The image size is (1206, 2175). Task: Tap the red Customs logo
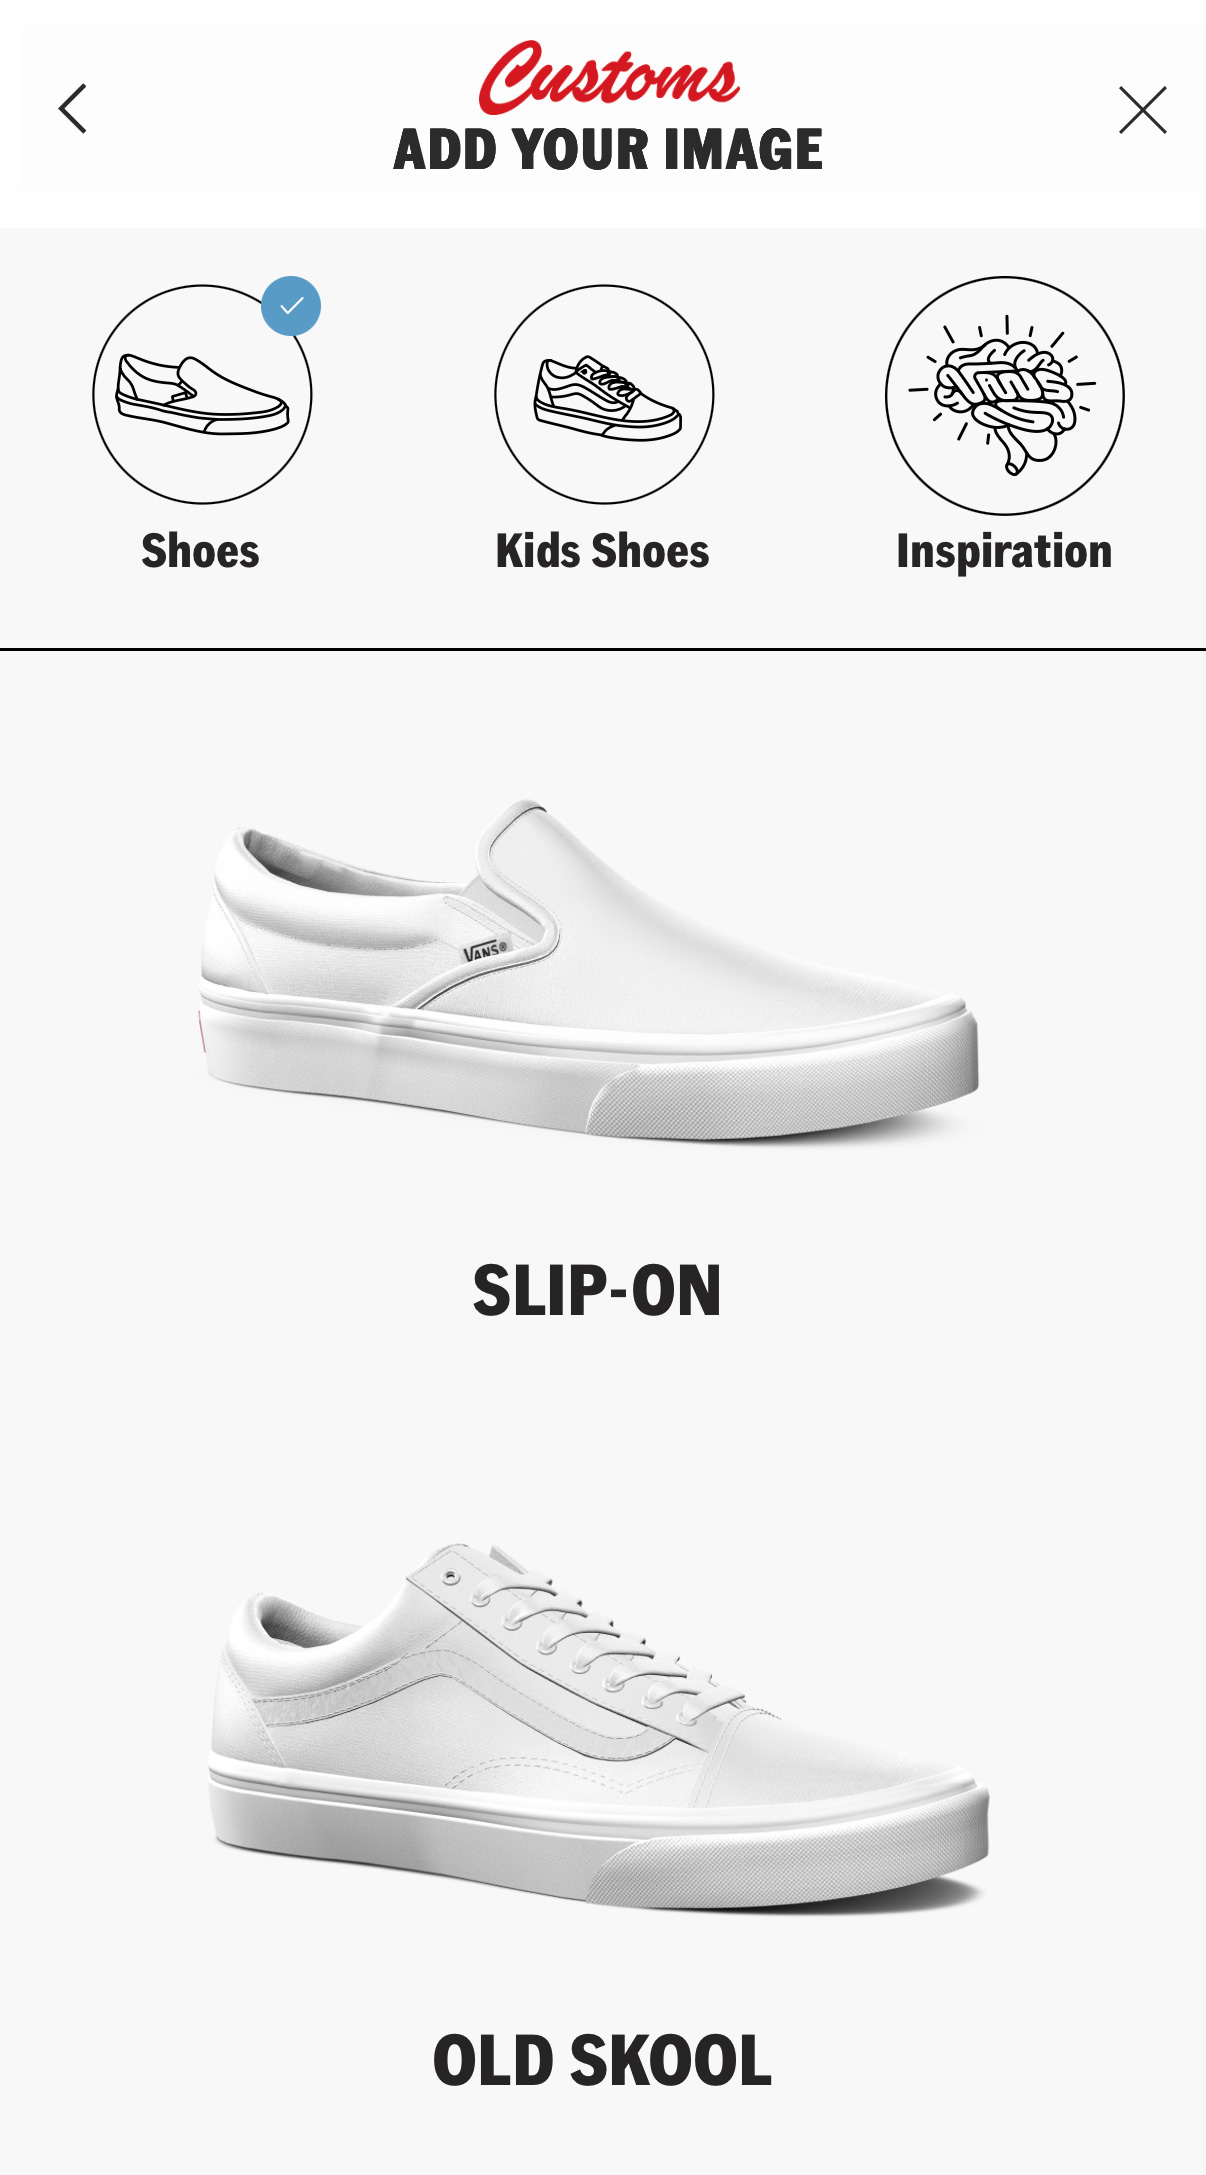click(608, 78)
